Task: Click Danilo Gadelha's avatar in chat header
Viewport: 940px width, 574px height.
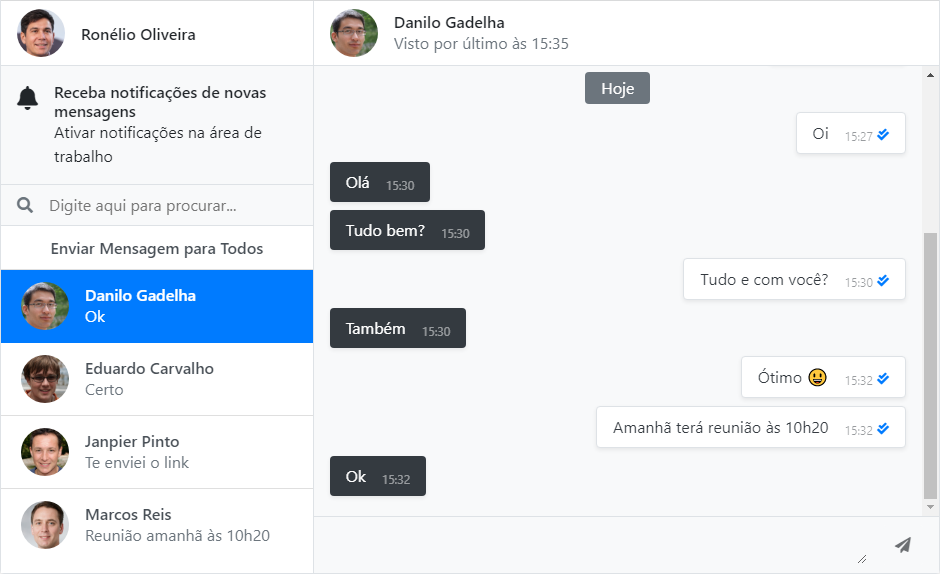Action: point(354,33)
